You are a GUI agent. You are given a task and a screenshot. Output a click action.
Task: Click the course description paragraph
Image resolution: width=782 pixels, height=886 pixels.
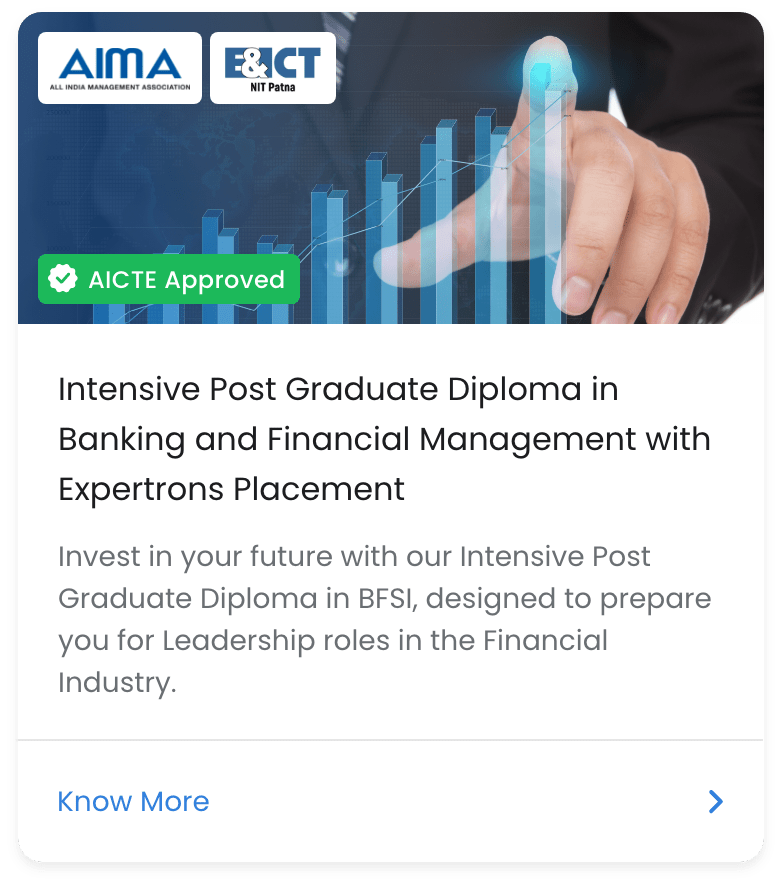click(384, 619)
